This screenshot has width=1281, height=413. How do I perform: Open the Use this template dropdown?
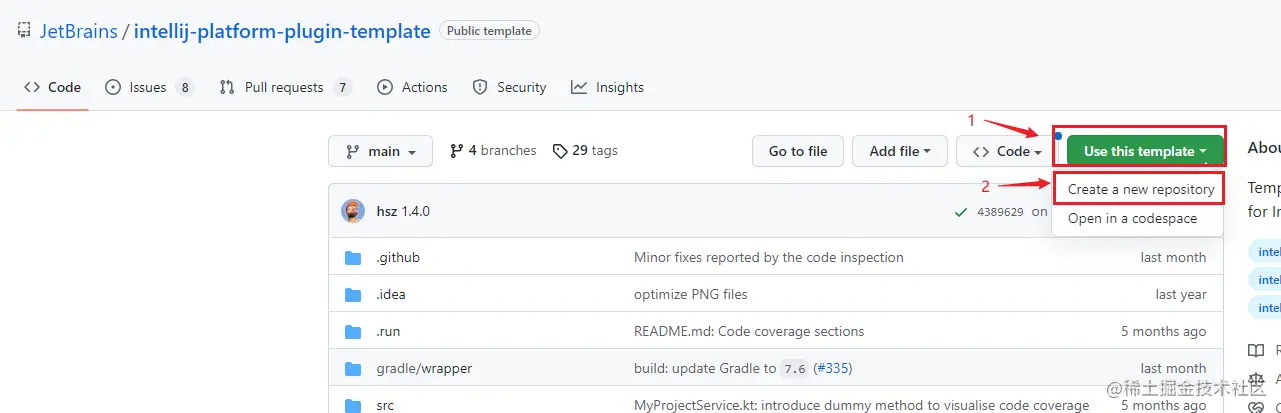[1145, 151]
